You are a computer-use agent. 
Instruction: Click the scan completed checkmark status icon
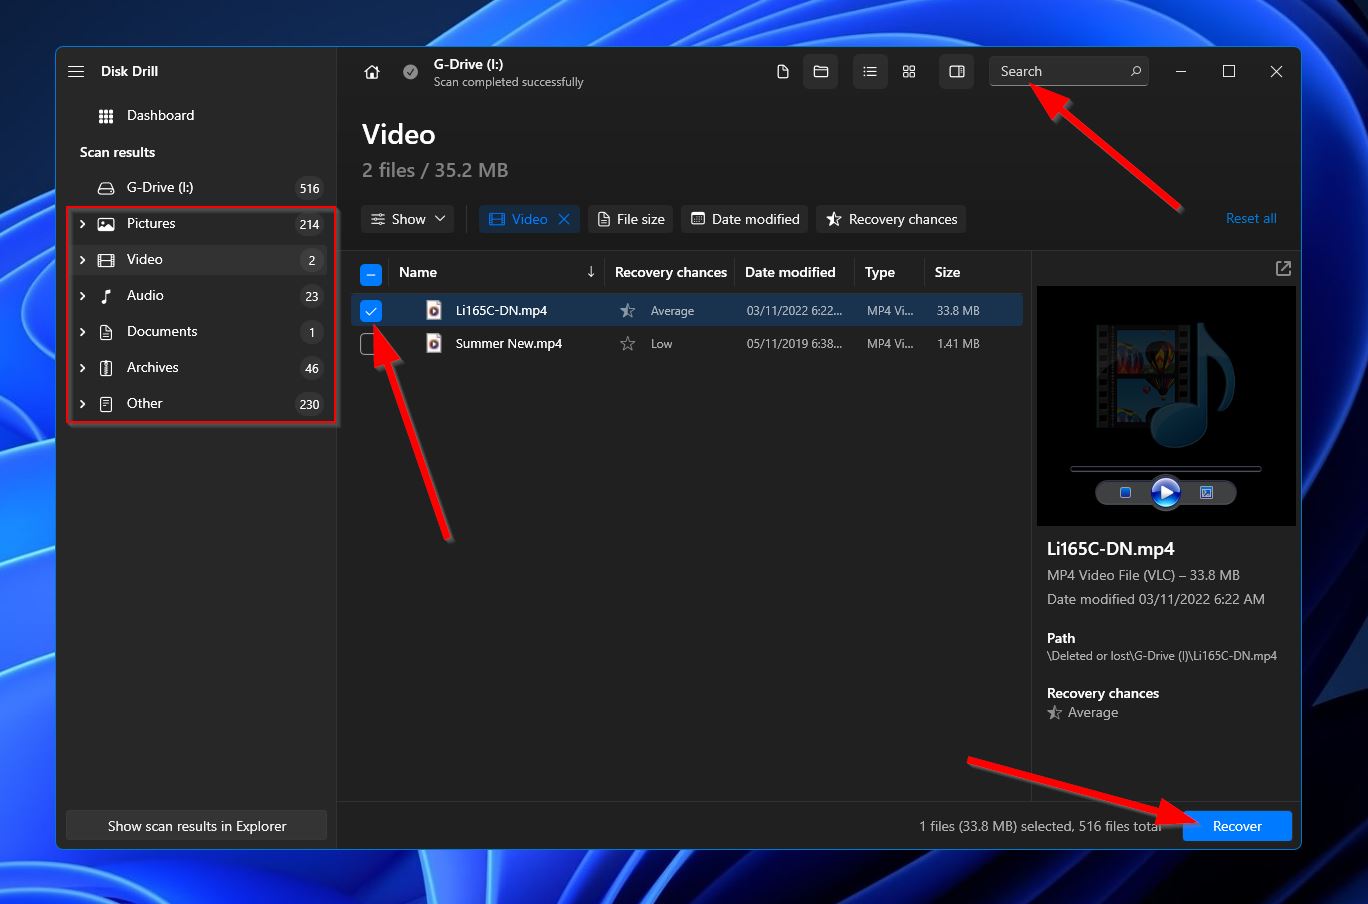pyautogui.click(x=410, y=72)
